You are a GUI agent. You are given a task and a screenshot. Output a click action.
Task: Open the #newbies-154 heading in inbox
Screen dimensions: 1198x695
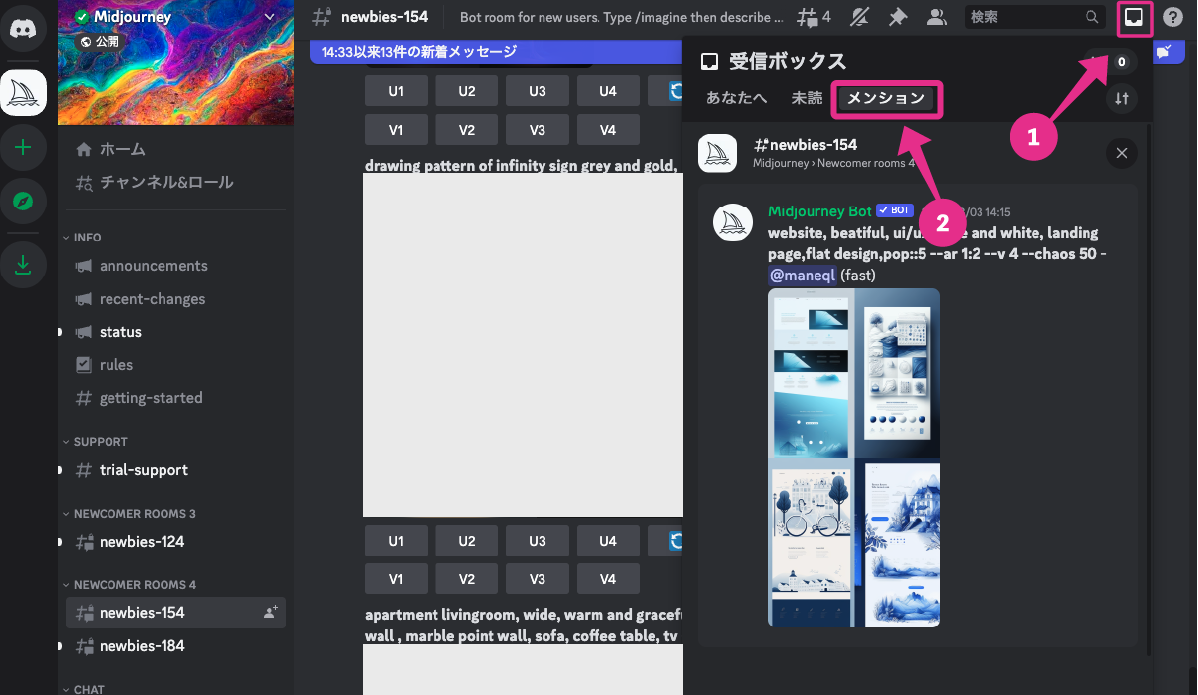coord(805,144)
